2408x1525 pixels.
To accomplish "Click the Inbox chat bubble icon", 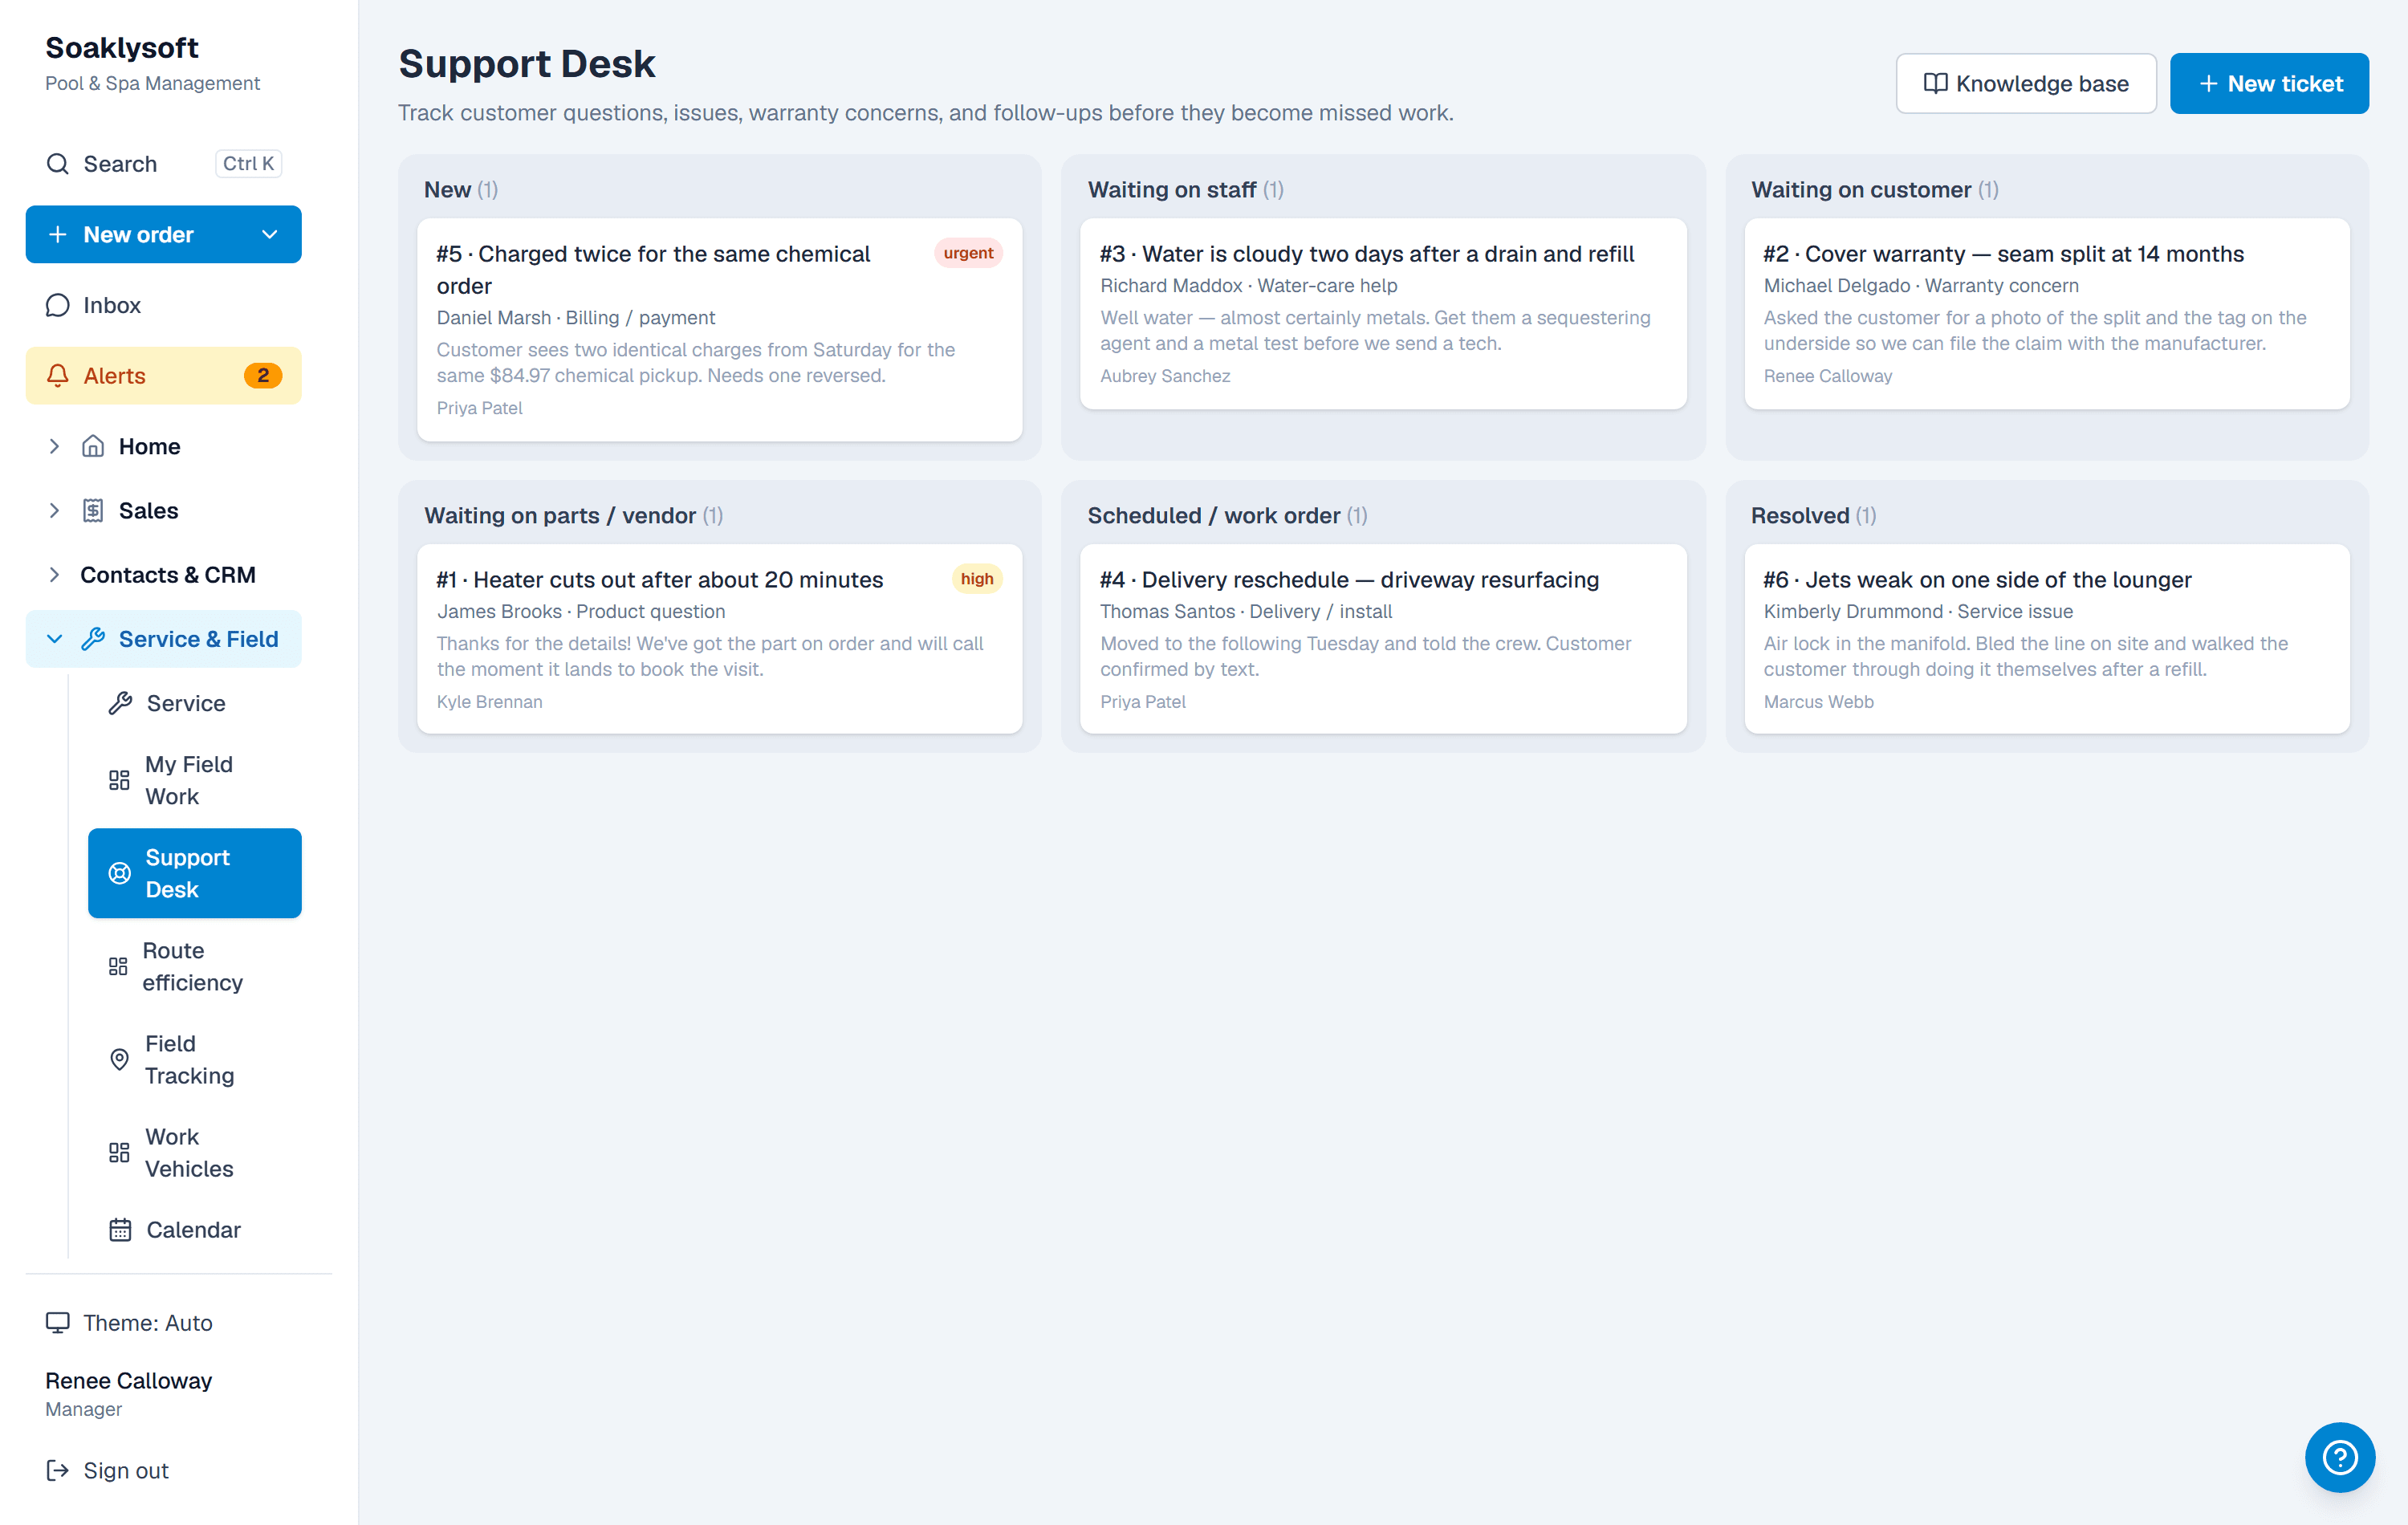I will [x=58, y=305].
